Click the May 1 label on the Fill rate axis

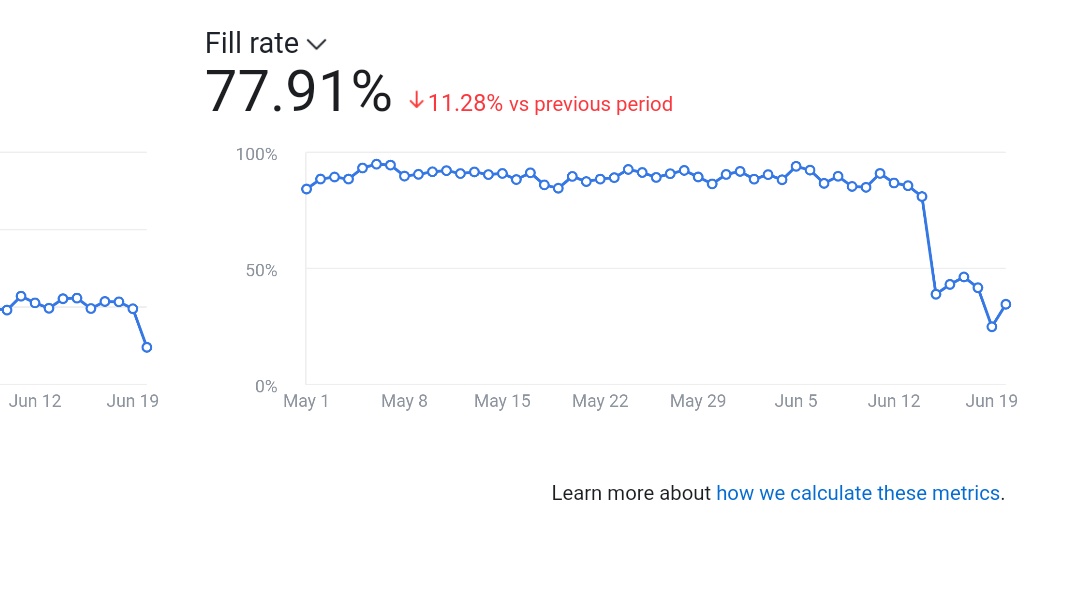[306, 401]
